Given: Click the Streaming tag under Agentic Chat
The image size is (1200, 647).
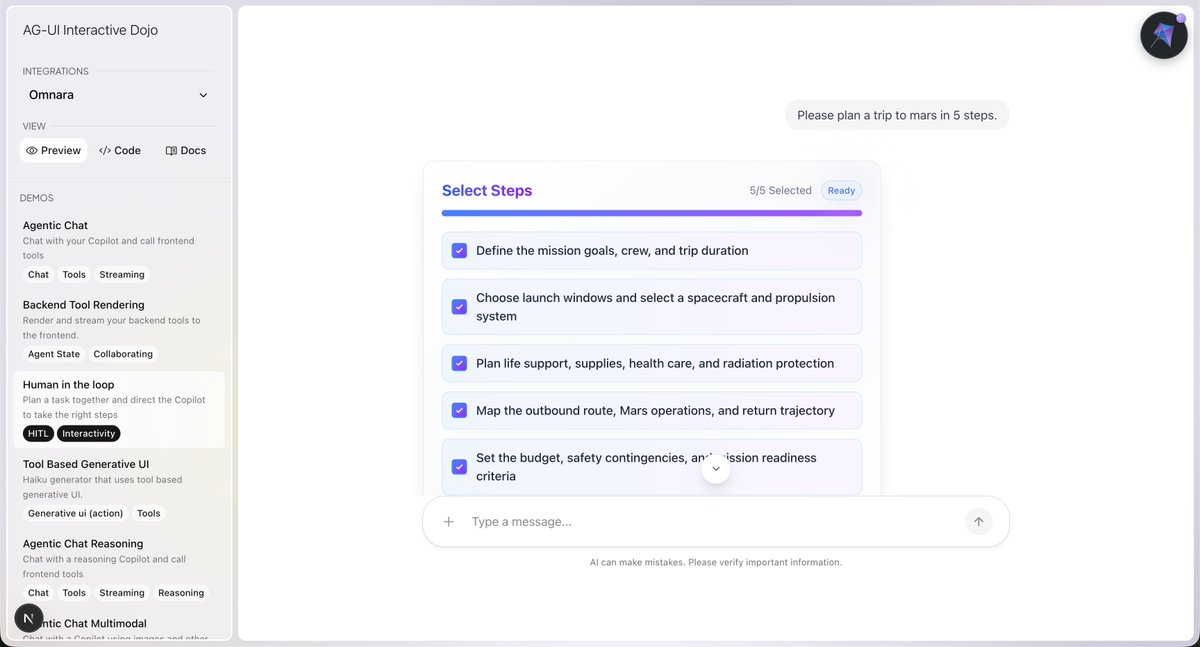Looking at the screenshot, I should (122, 275).
